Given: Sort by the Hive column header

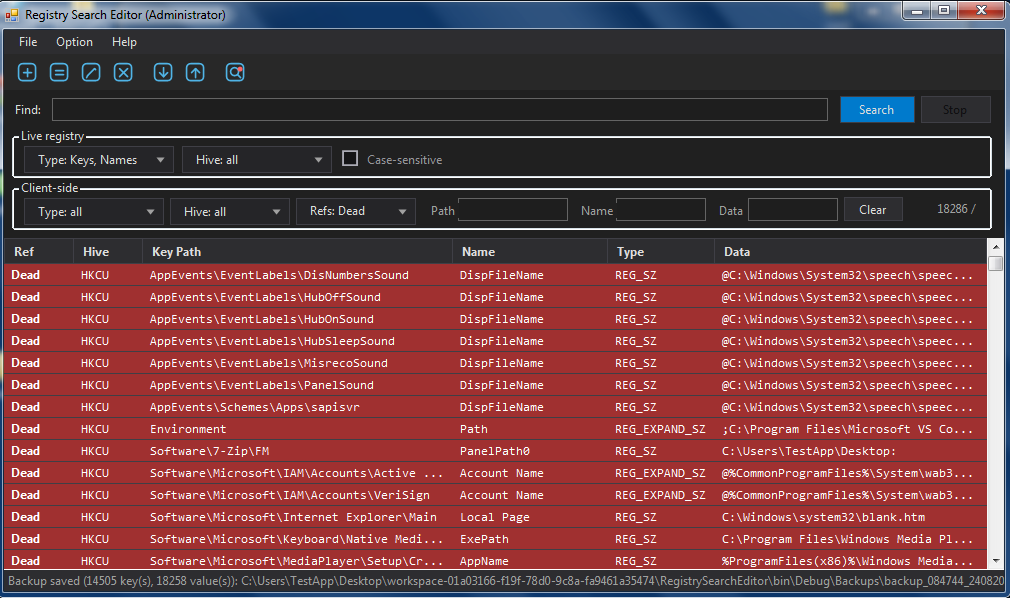Looking at the screenshot, I should [108, 251].
